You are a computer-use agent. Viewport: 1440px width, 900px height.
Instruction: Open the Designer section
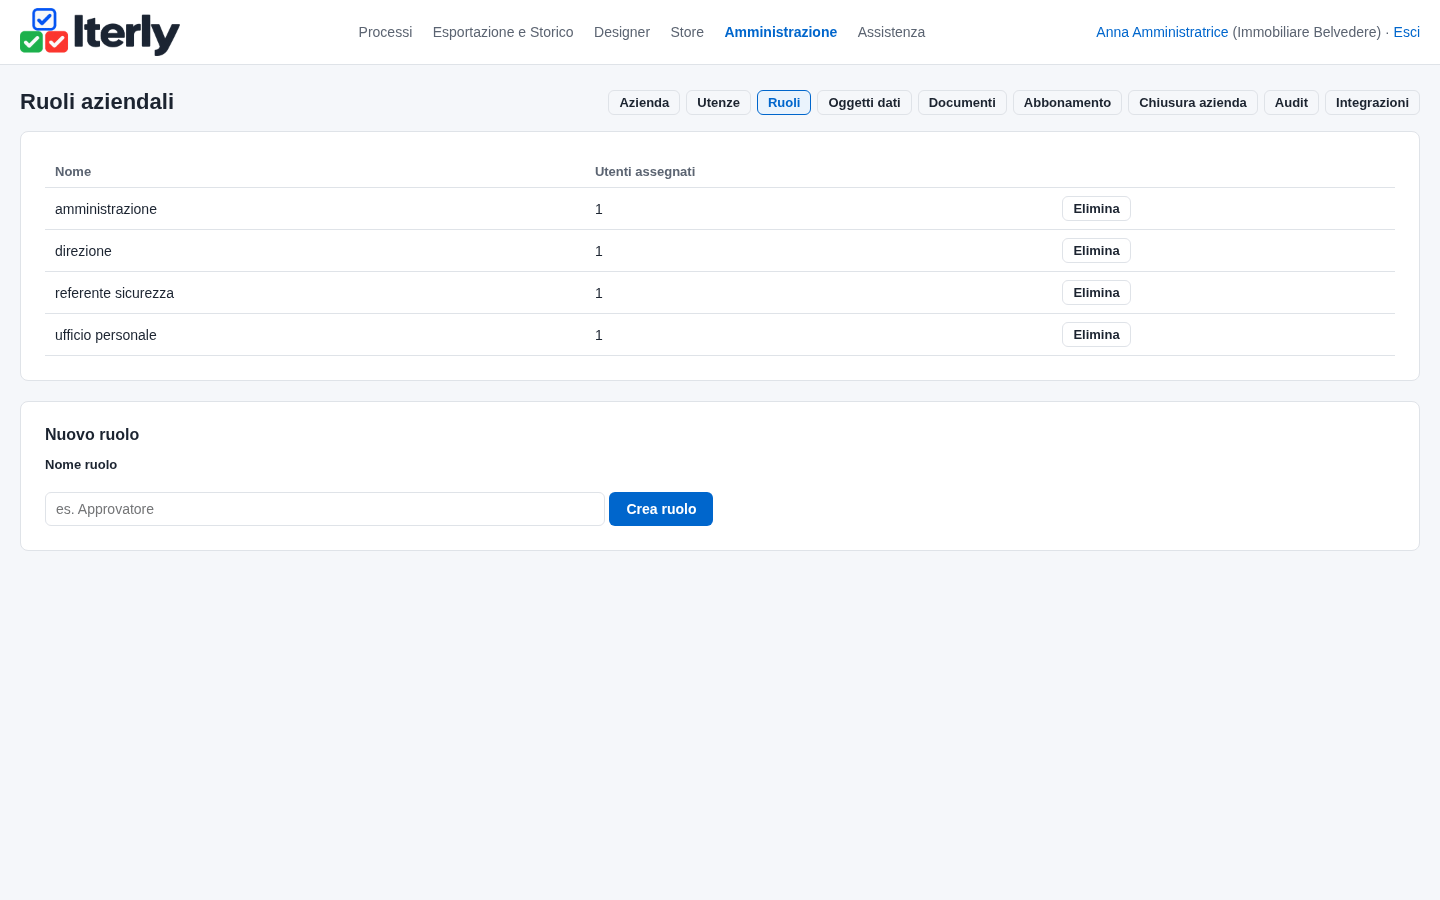point(622,32)
